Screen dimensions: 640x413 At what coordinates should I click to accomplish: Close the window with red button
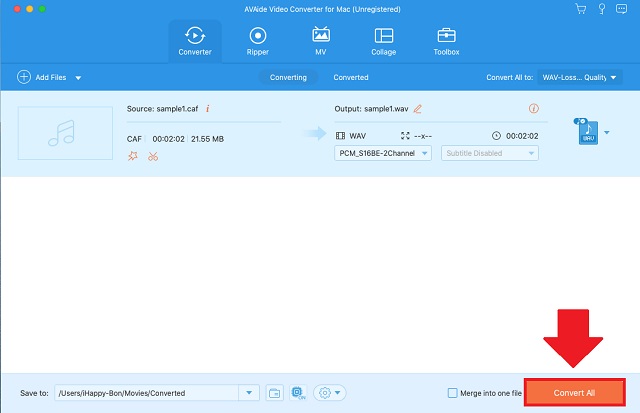[x=17, y=9]
